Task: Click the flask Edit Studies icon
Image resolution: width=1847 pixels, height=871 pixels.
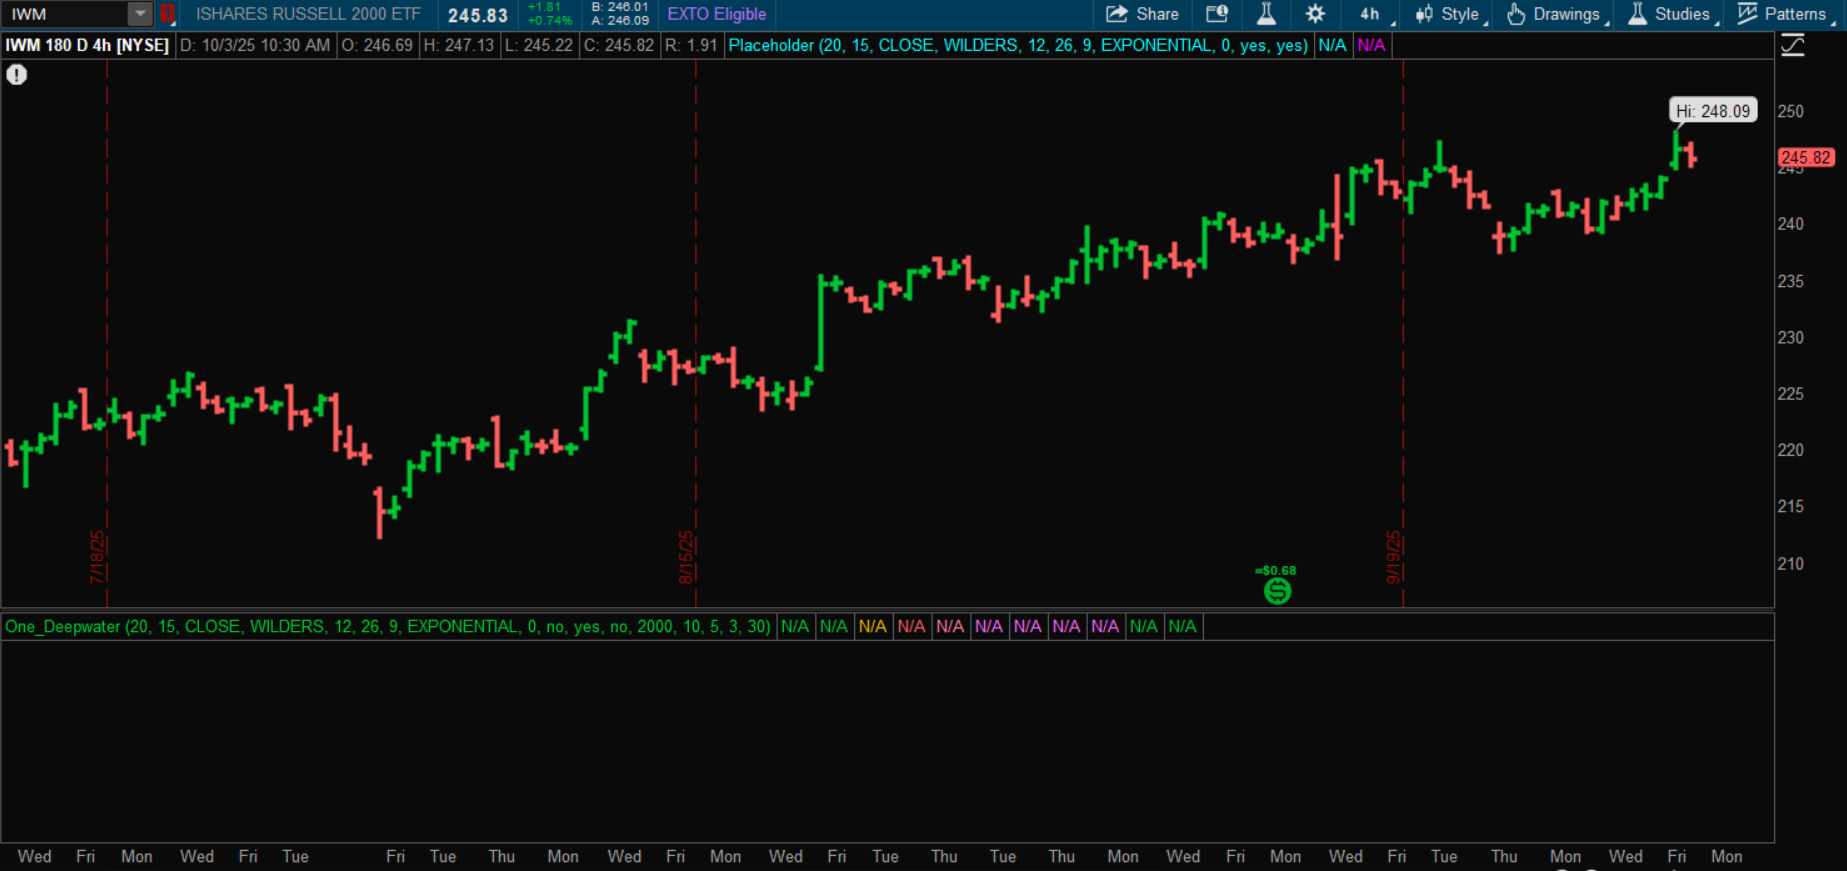Action: (x=1266, y=14)
